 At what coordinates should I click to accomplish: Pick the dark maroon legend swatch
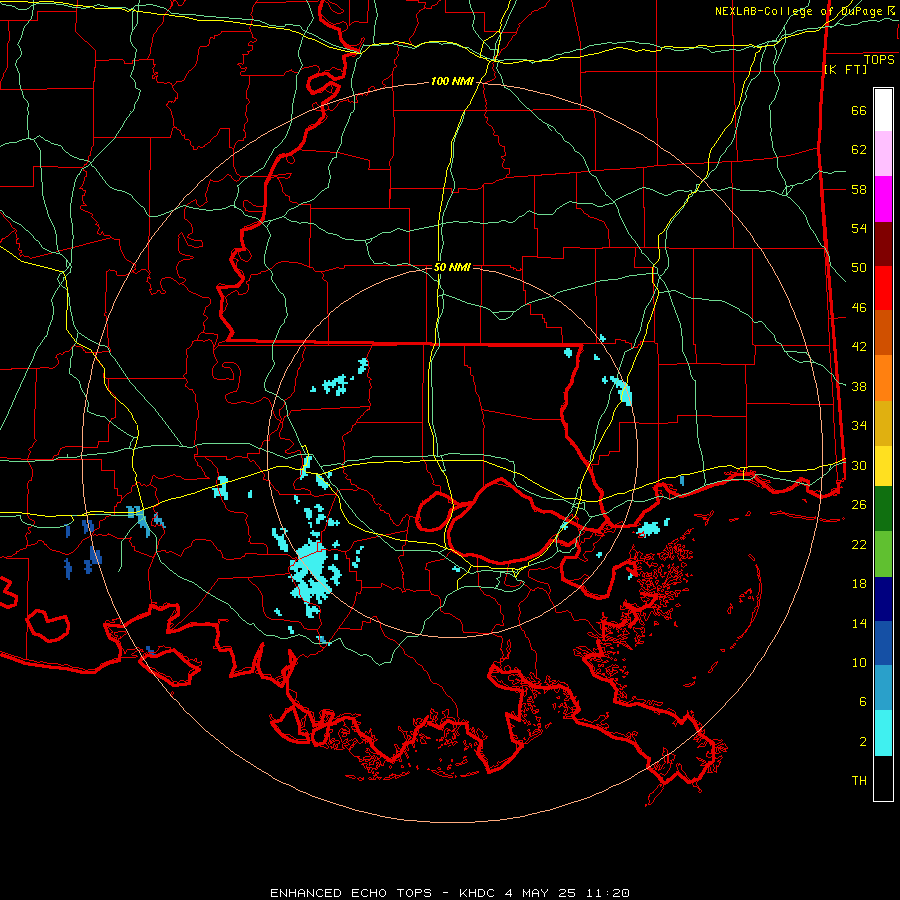click(883, 244)
